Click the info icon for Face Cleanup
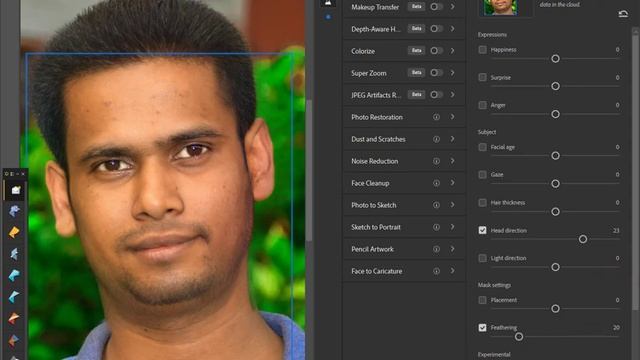The width and height of the screenshot is (640, 360). pyautogui.click(x=436, y=183)
